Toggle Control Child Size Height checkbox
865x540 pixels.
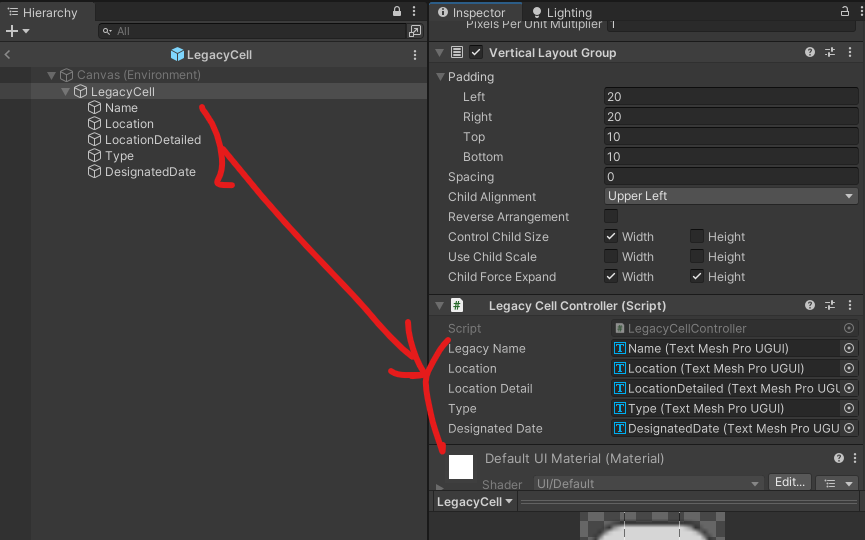[697, 236]
